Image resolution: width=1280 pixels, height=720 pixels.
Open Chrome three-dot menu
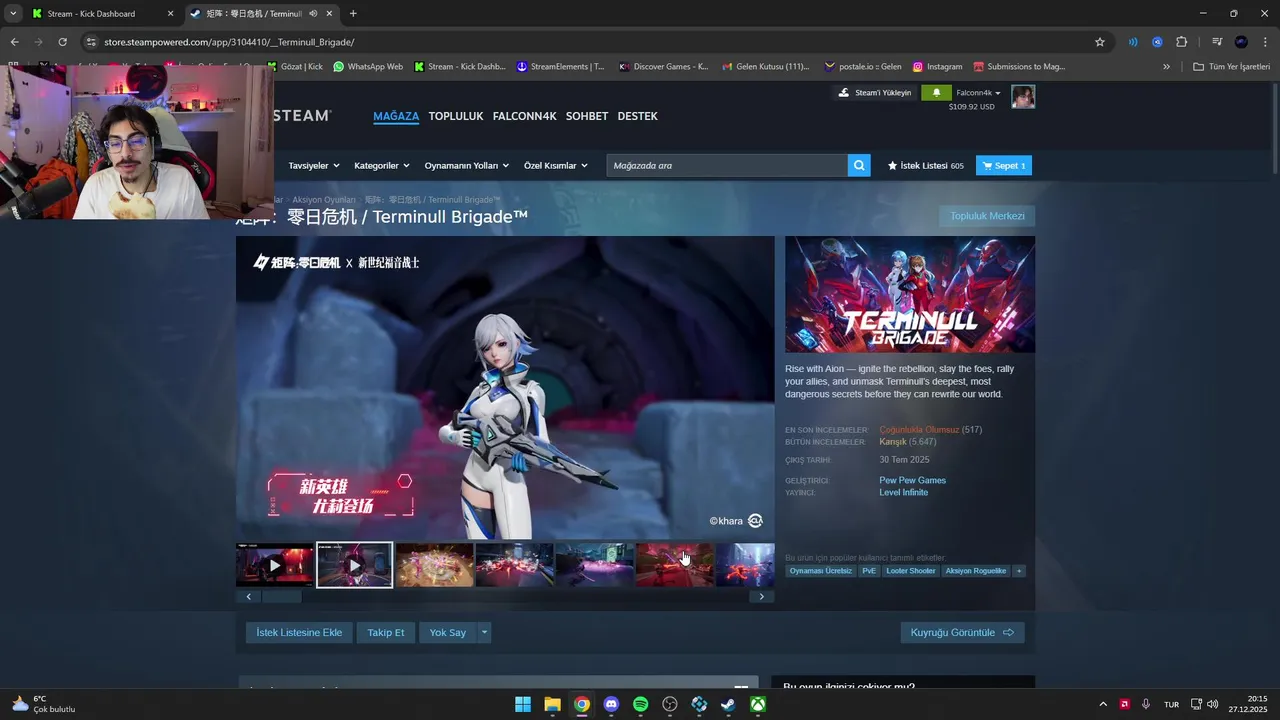1265,42
